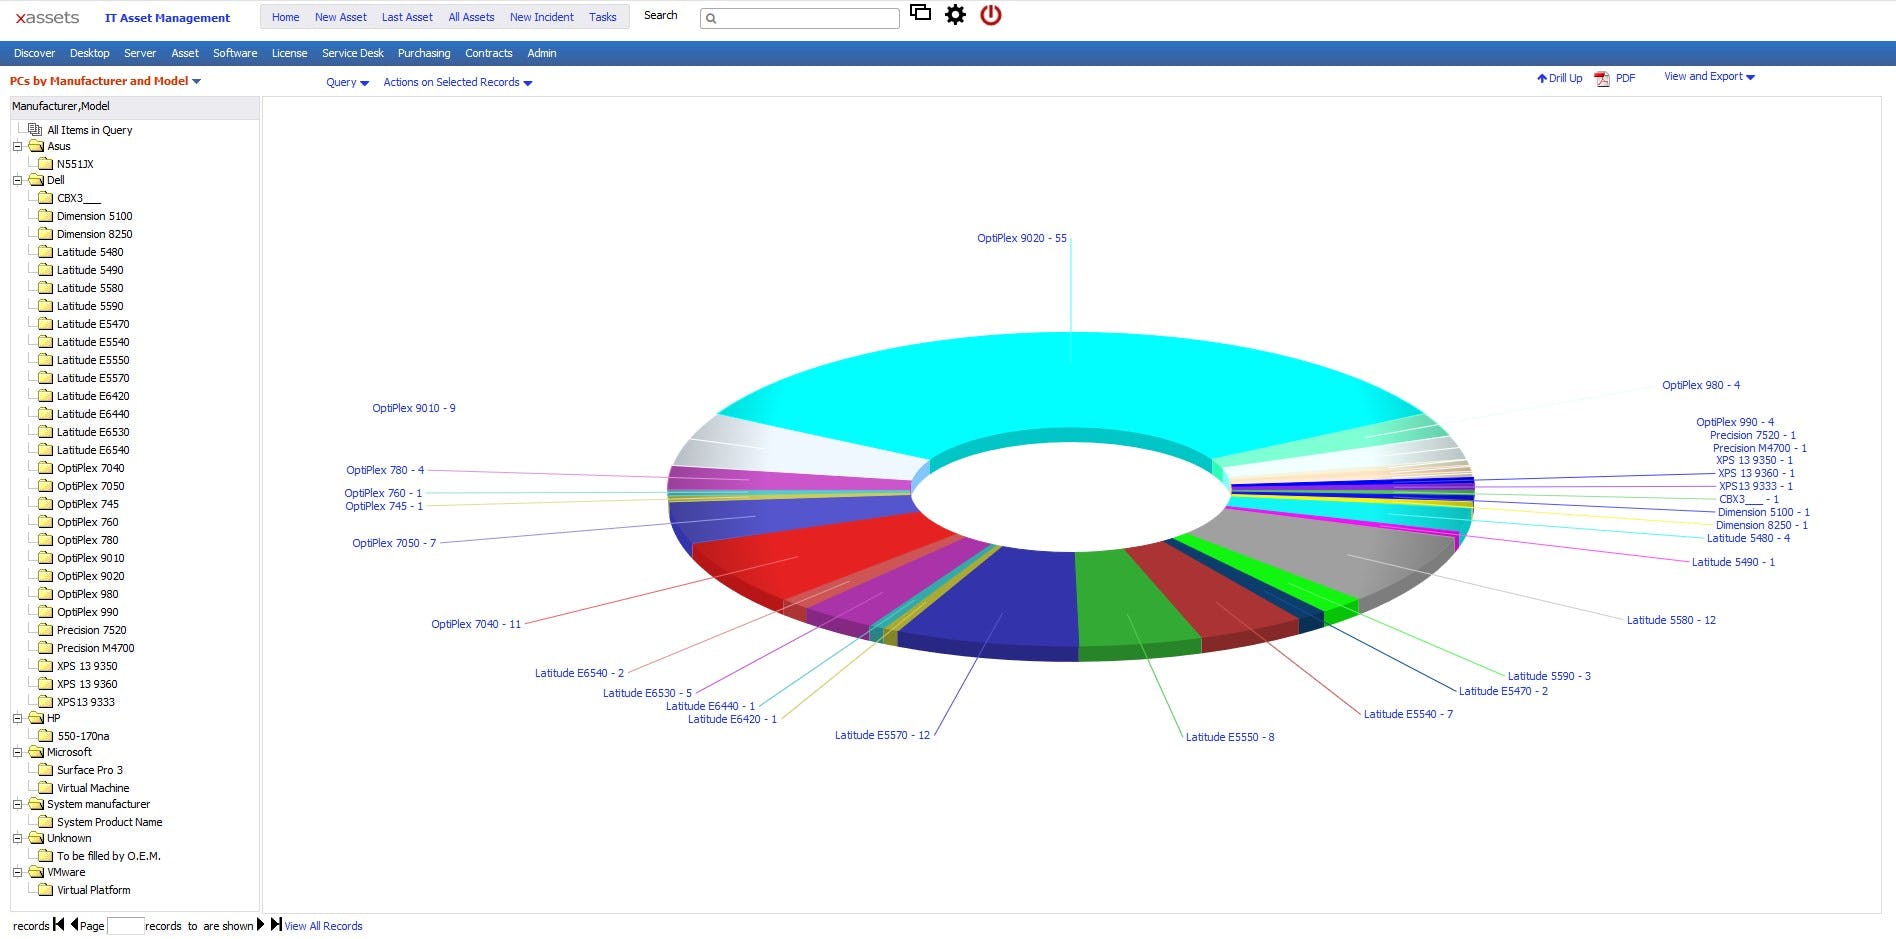Select the Surface Pro 3 folder
The width and height of the screenshot is (1896, 939).
pos(90,770)
